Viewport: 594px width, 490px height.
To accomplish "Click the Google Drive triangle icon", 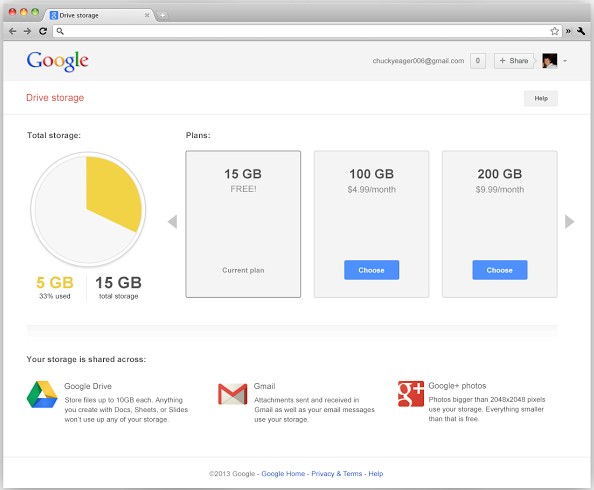I will click(x=42, y=395).
